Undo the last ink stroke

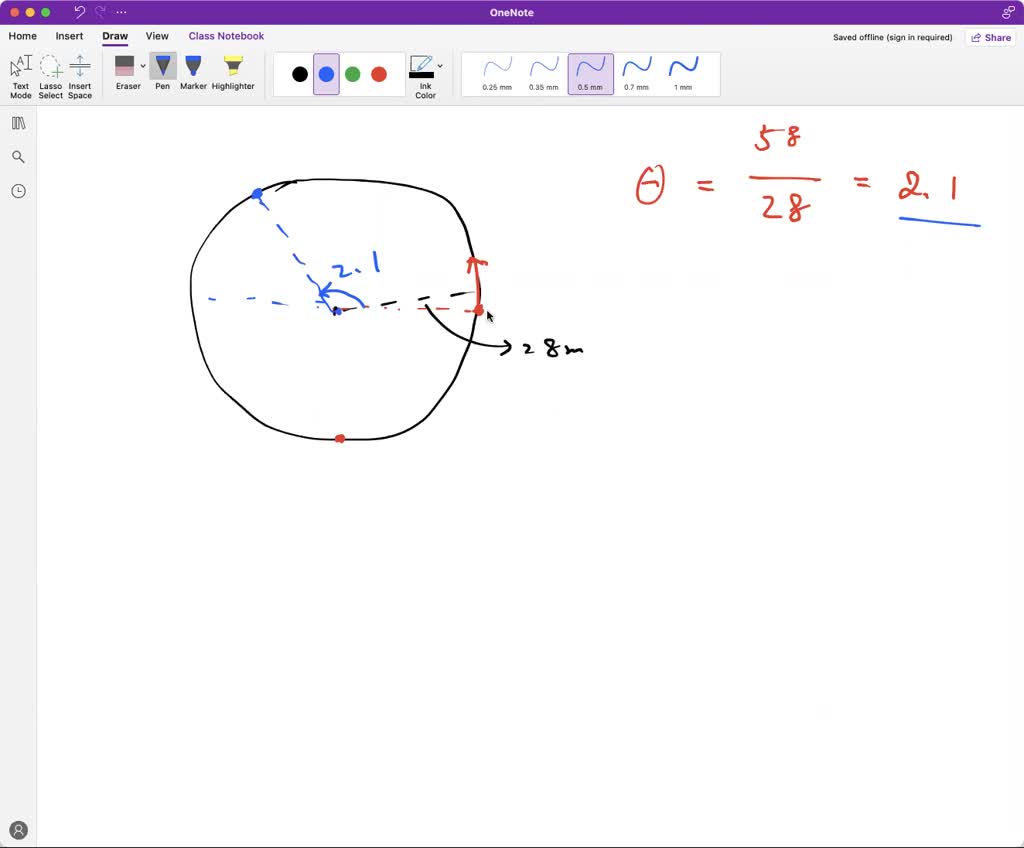80,12
